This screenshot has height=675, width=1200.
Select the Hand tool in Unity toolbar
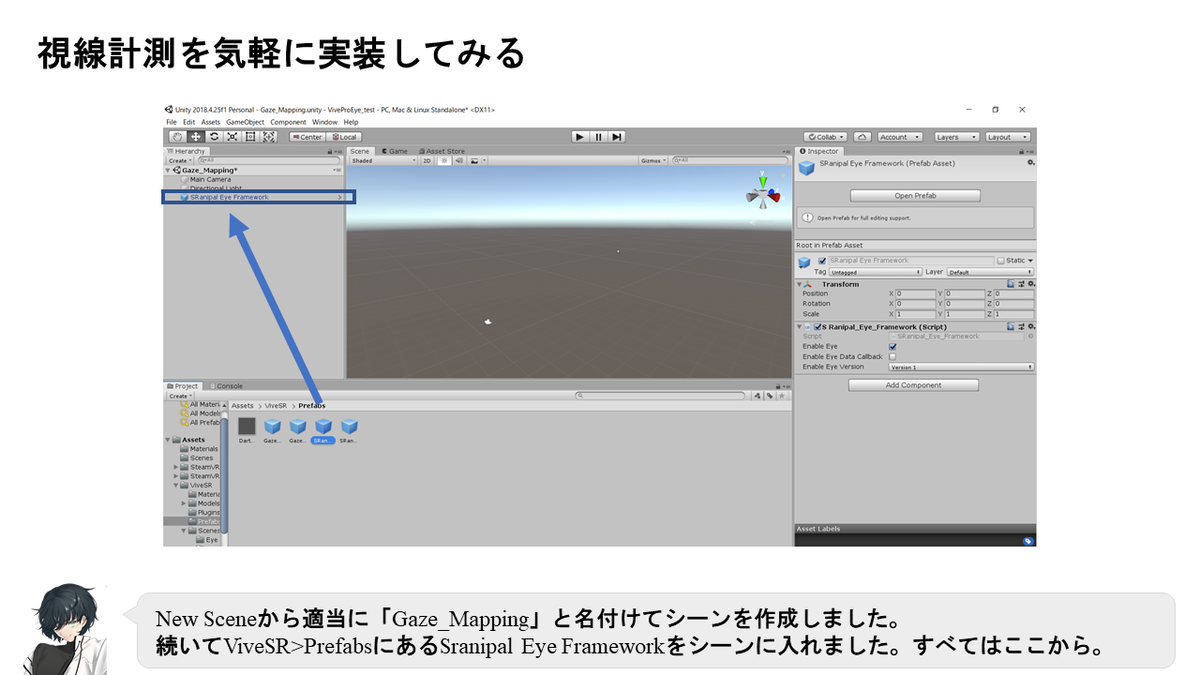point(176,137)
